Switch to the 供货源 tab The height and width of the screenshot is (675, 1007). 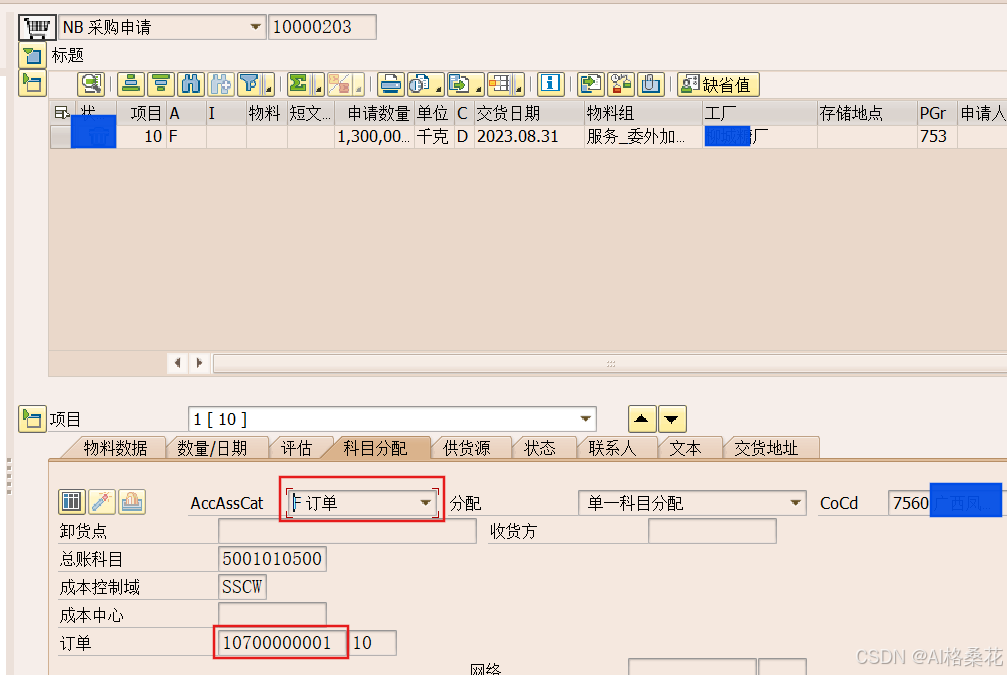[466, 448]
